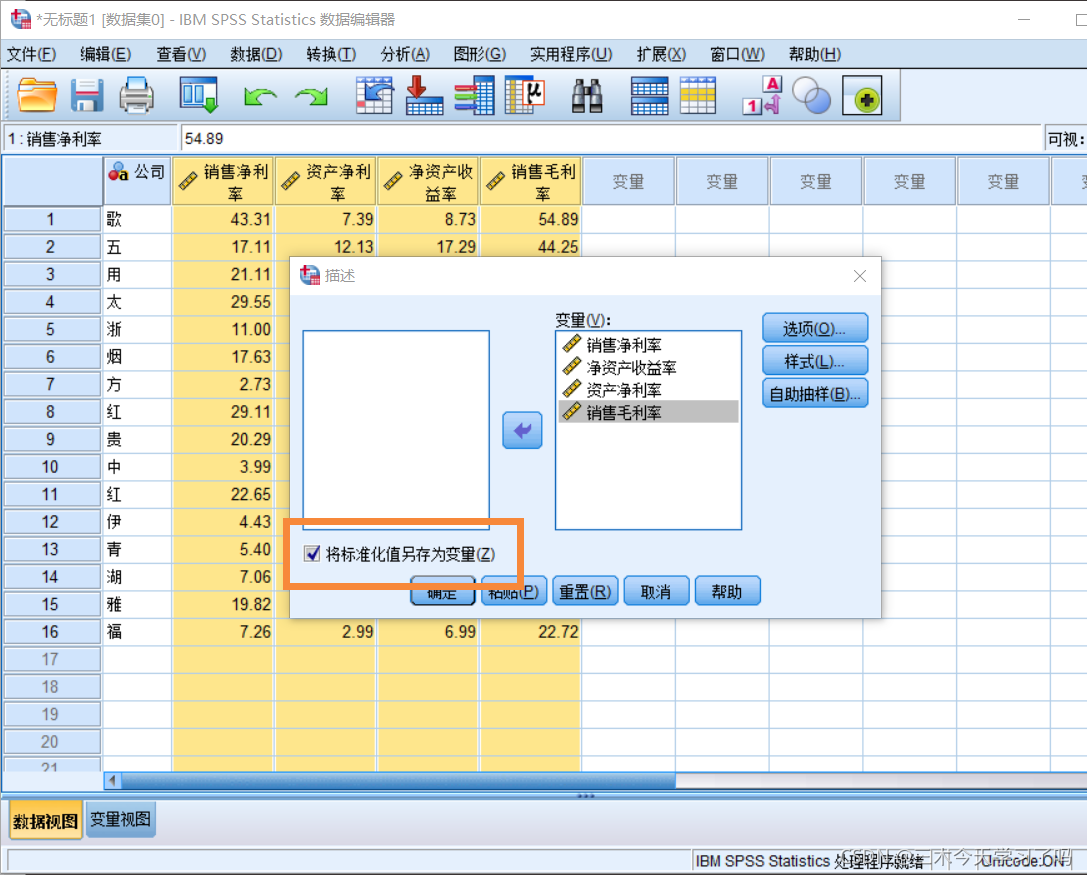Select 销售毛利率 in the variable list
This screenshot has height=875, width=1087.
click(648, 412)
